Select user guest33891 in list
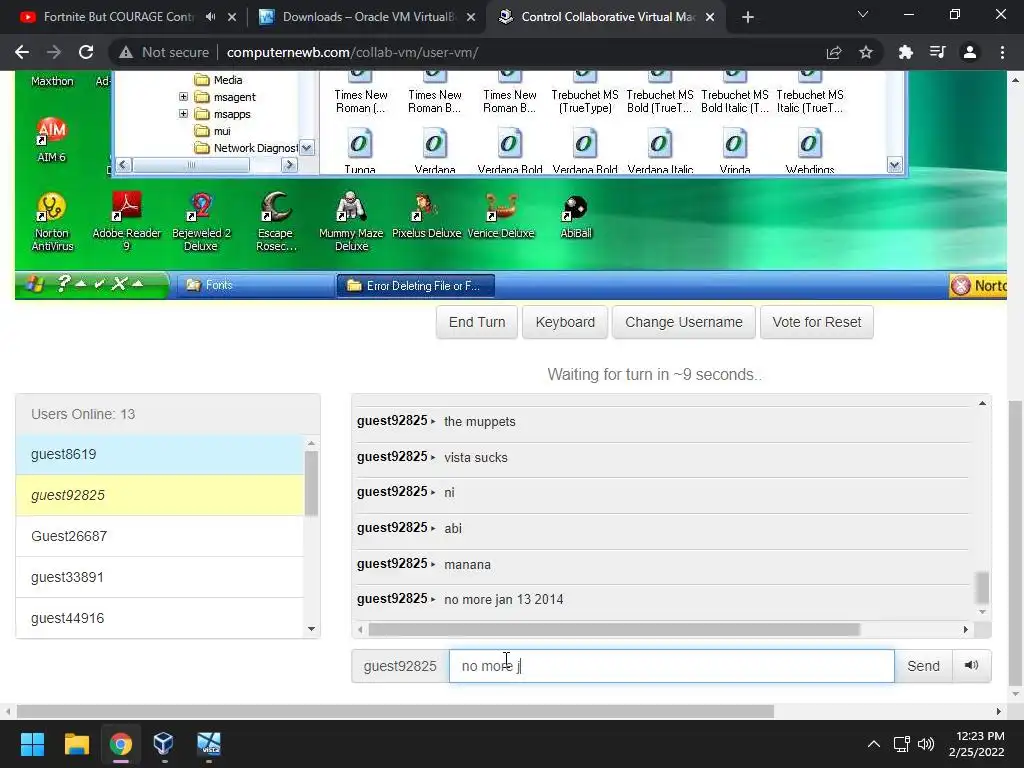 tap(159, 577)
